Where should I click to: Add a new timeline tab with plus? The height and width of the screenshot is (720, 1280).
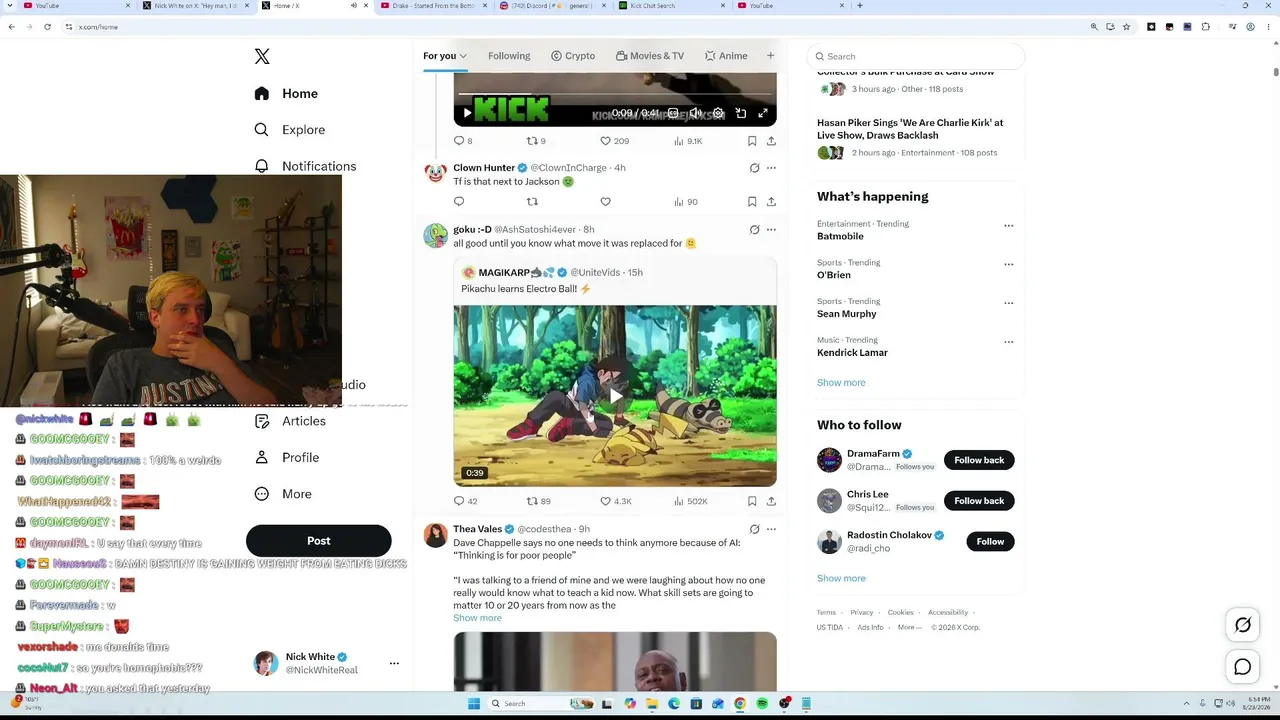coord(770,56)
